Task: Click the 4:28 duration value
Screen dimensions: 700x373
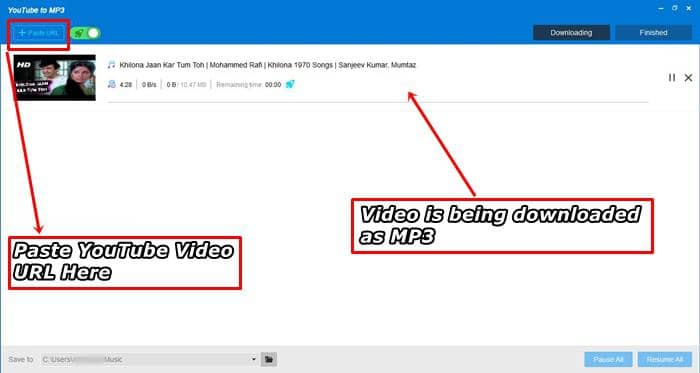Action: click(x=125, y=85)
